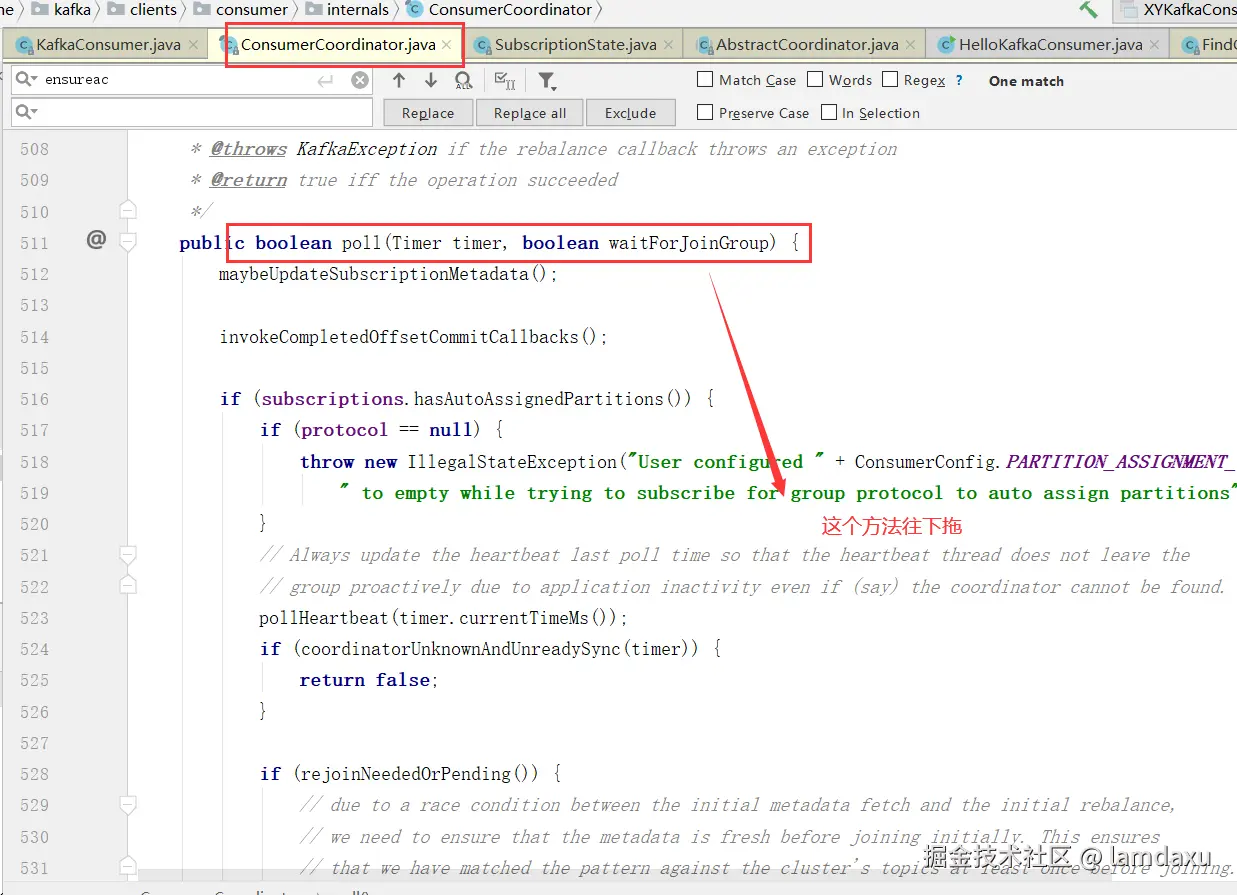
Task: Click line number 517 in the gutter
Action: tap(35, 430)
